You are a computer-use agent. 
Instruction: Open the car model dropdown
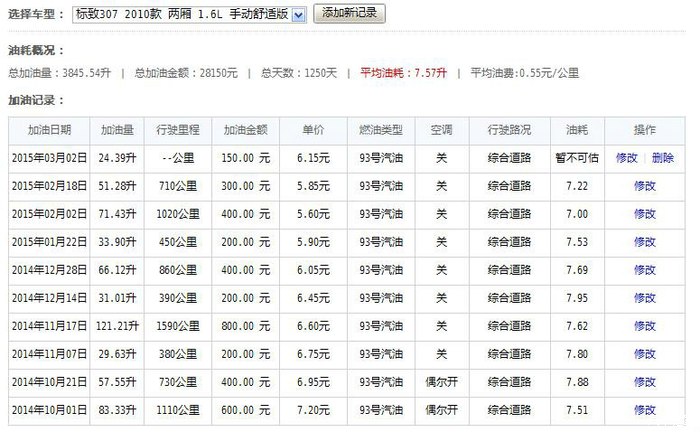(x=190, y=15)
